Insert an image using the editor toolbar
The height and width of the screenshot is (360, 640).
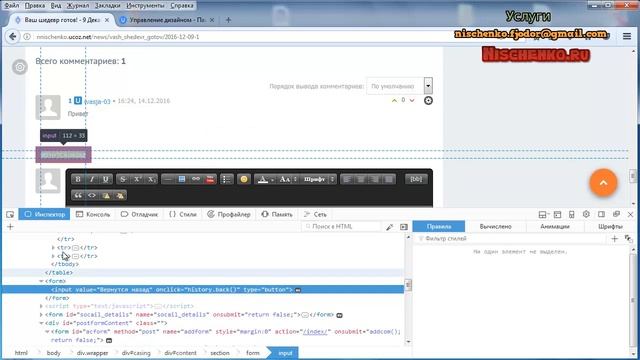coord(182,179)
